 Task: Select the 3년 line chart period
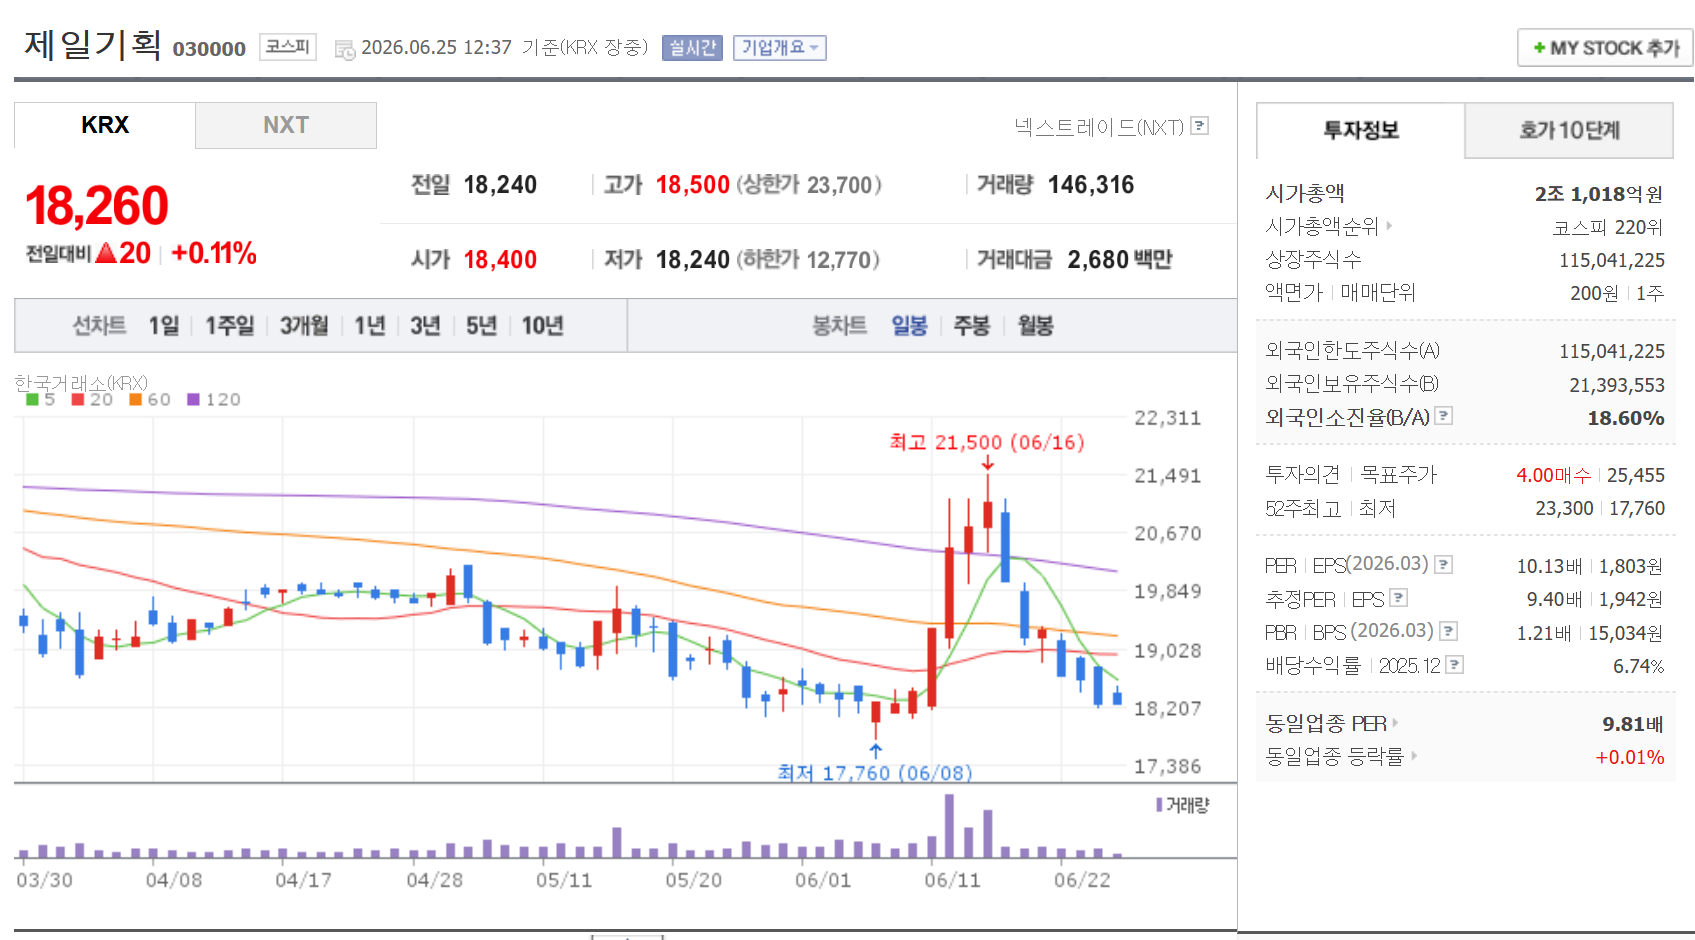point(425,326)
